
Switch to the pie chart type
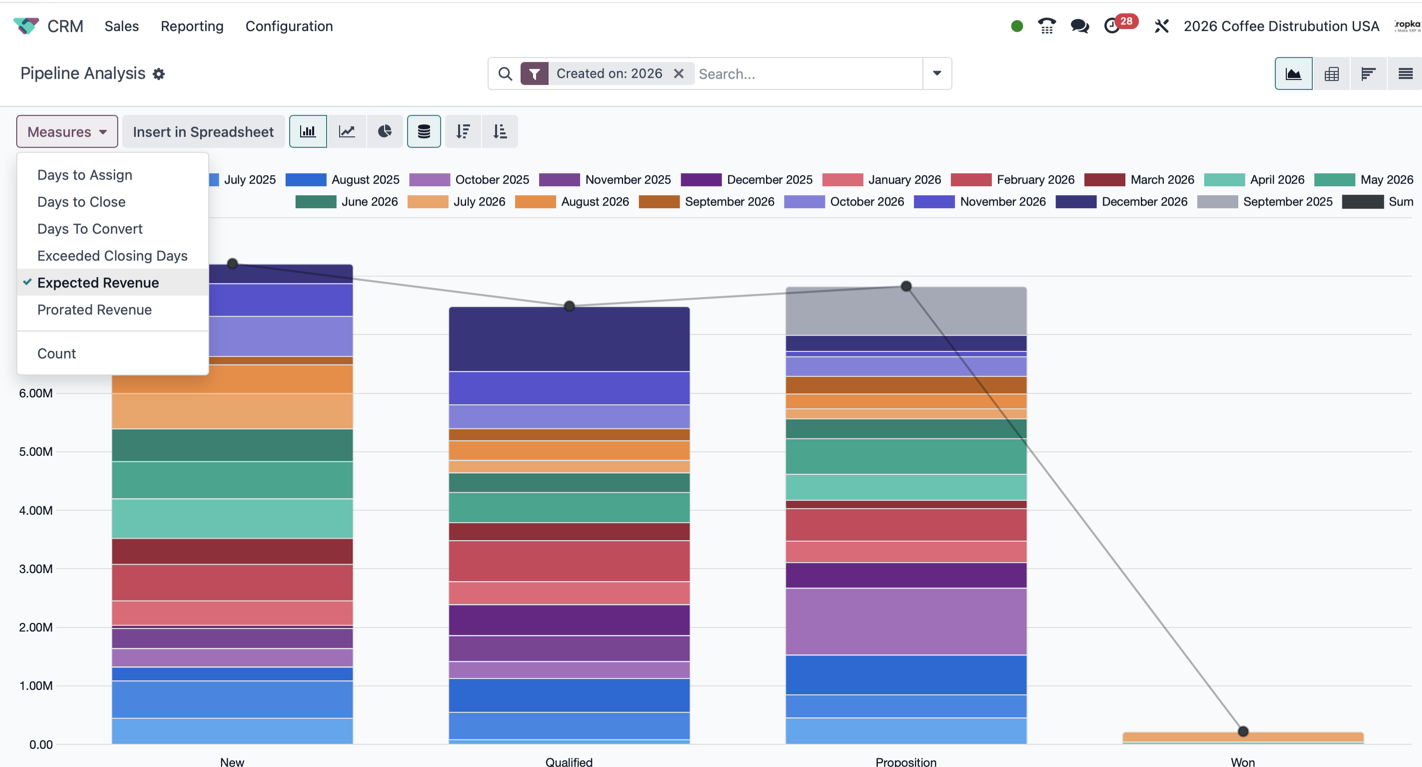pyautogui.click(x=385, y=131)
